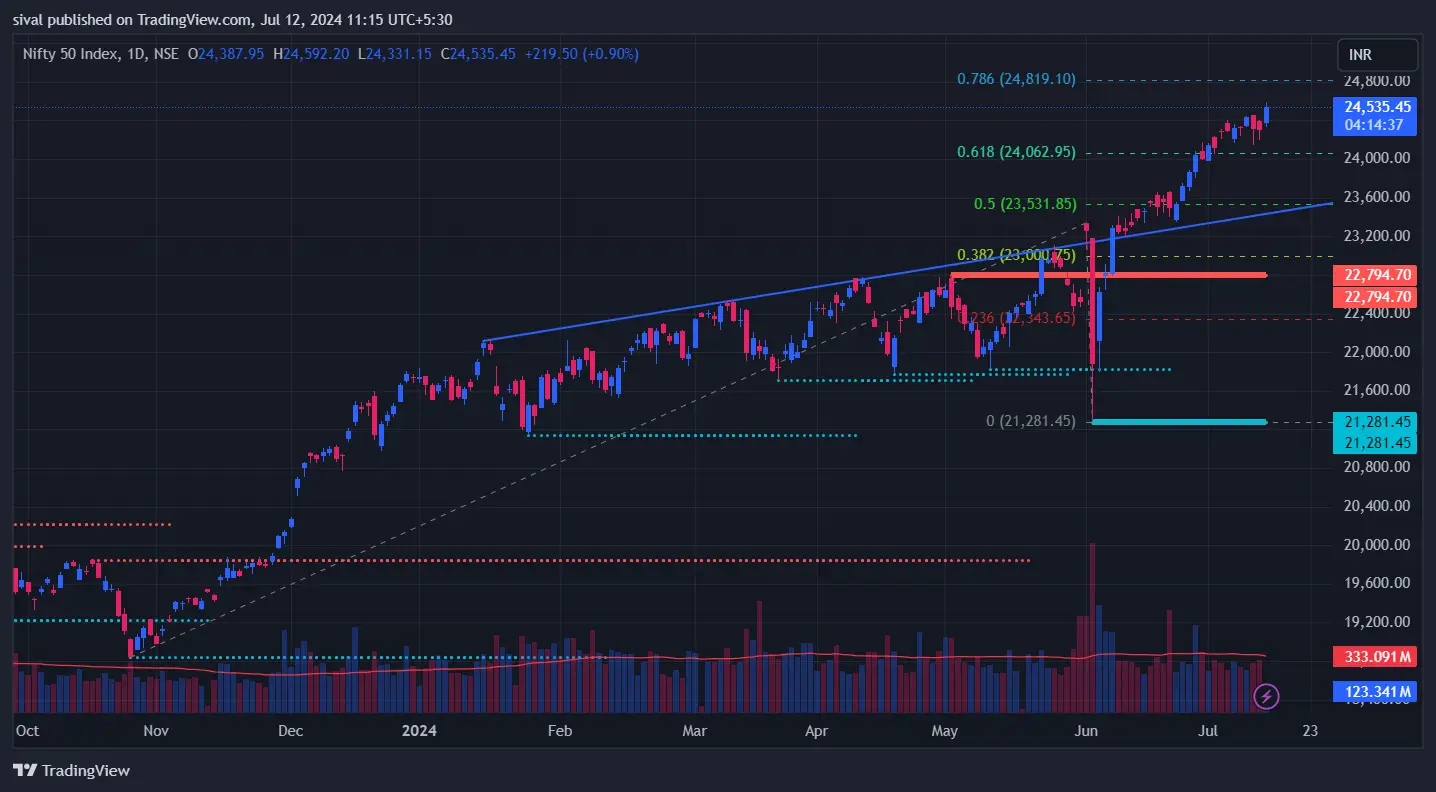Click the 22,000.00 price scale label
This screenshot has height=792, width=1436.
coord(1375,352)
